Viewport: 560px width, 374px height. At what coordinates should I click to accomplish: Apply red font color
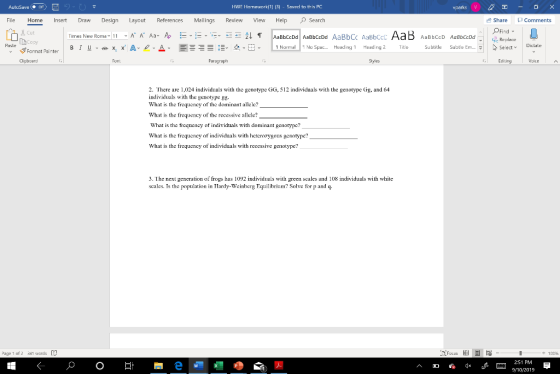pos(162,48)
